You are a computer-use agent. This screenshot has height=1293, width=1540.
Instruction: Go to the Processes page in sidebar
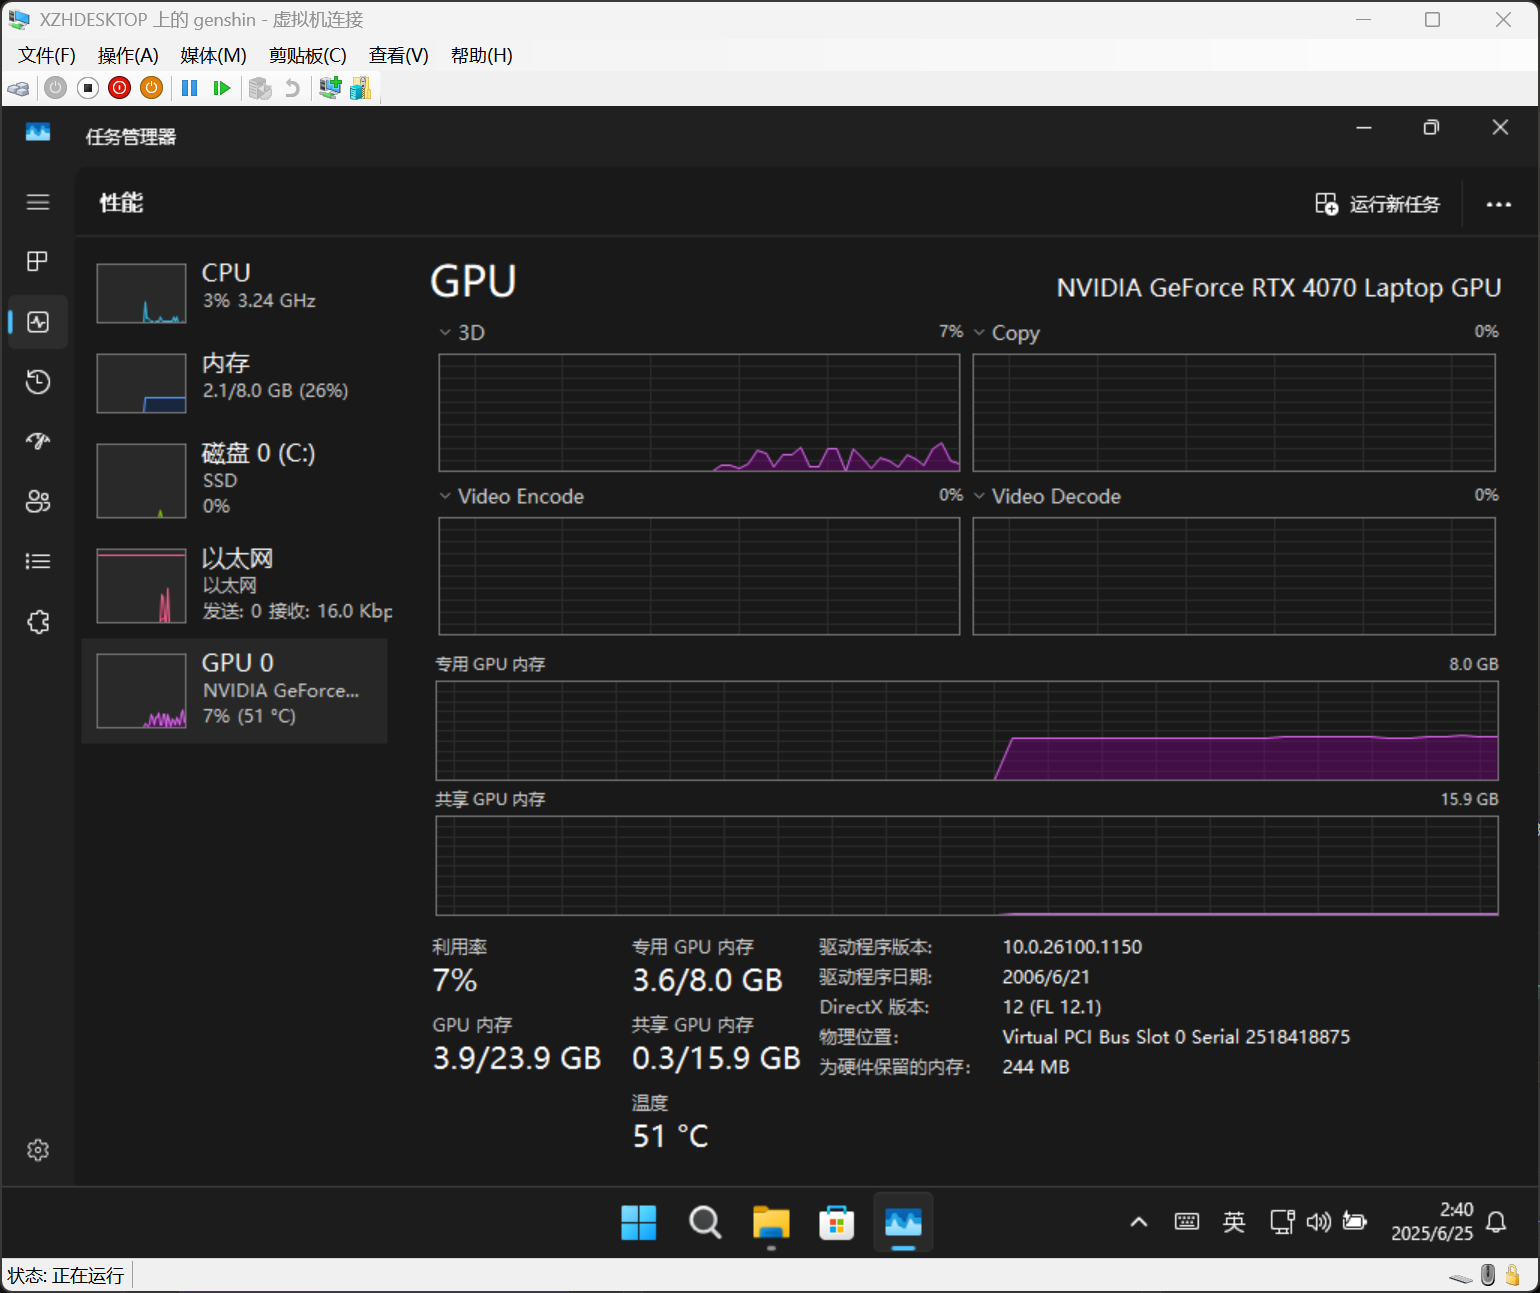point(38,262)
